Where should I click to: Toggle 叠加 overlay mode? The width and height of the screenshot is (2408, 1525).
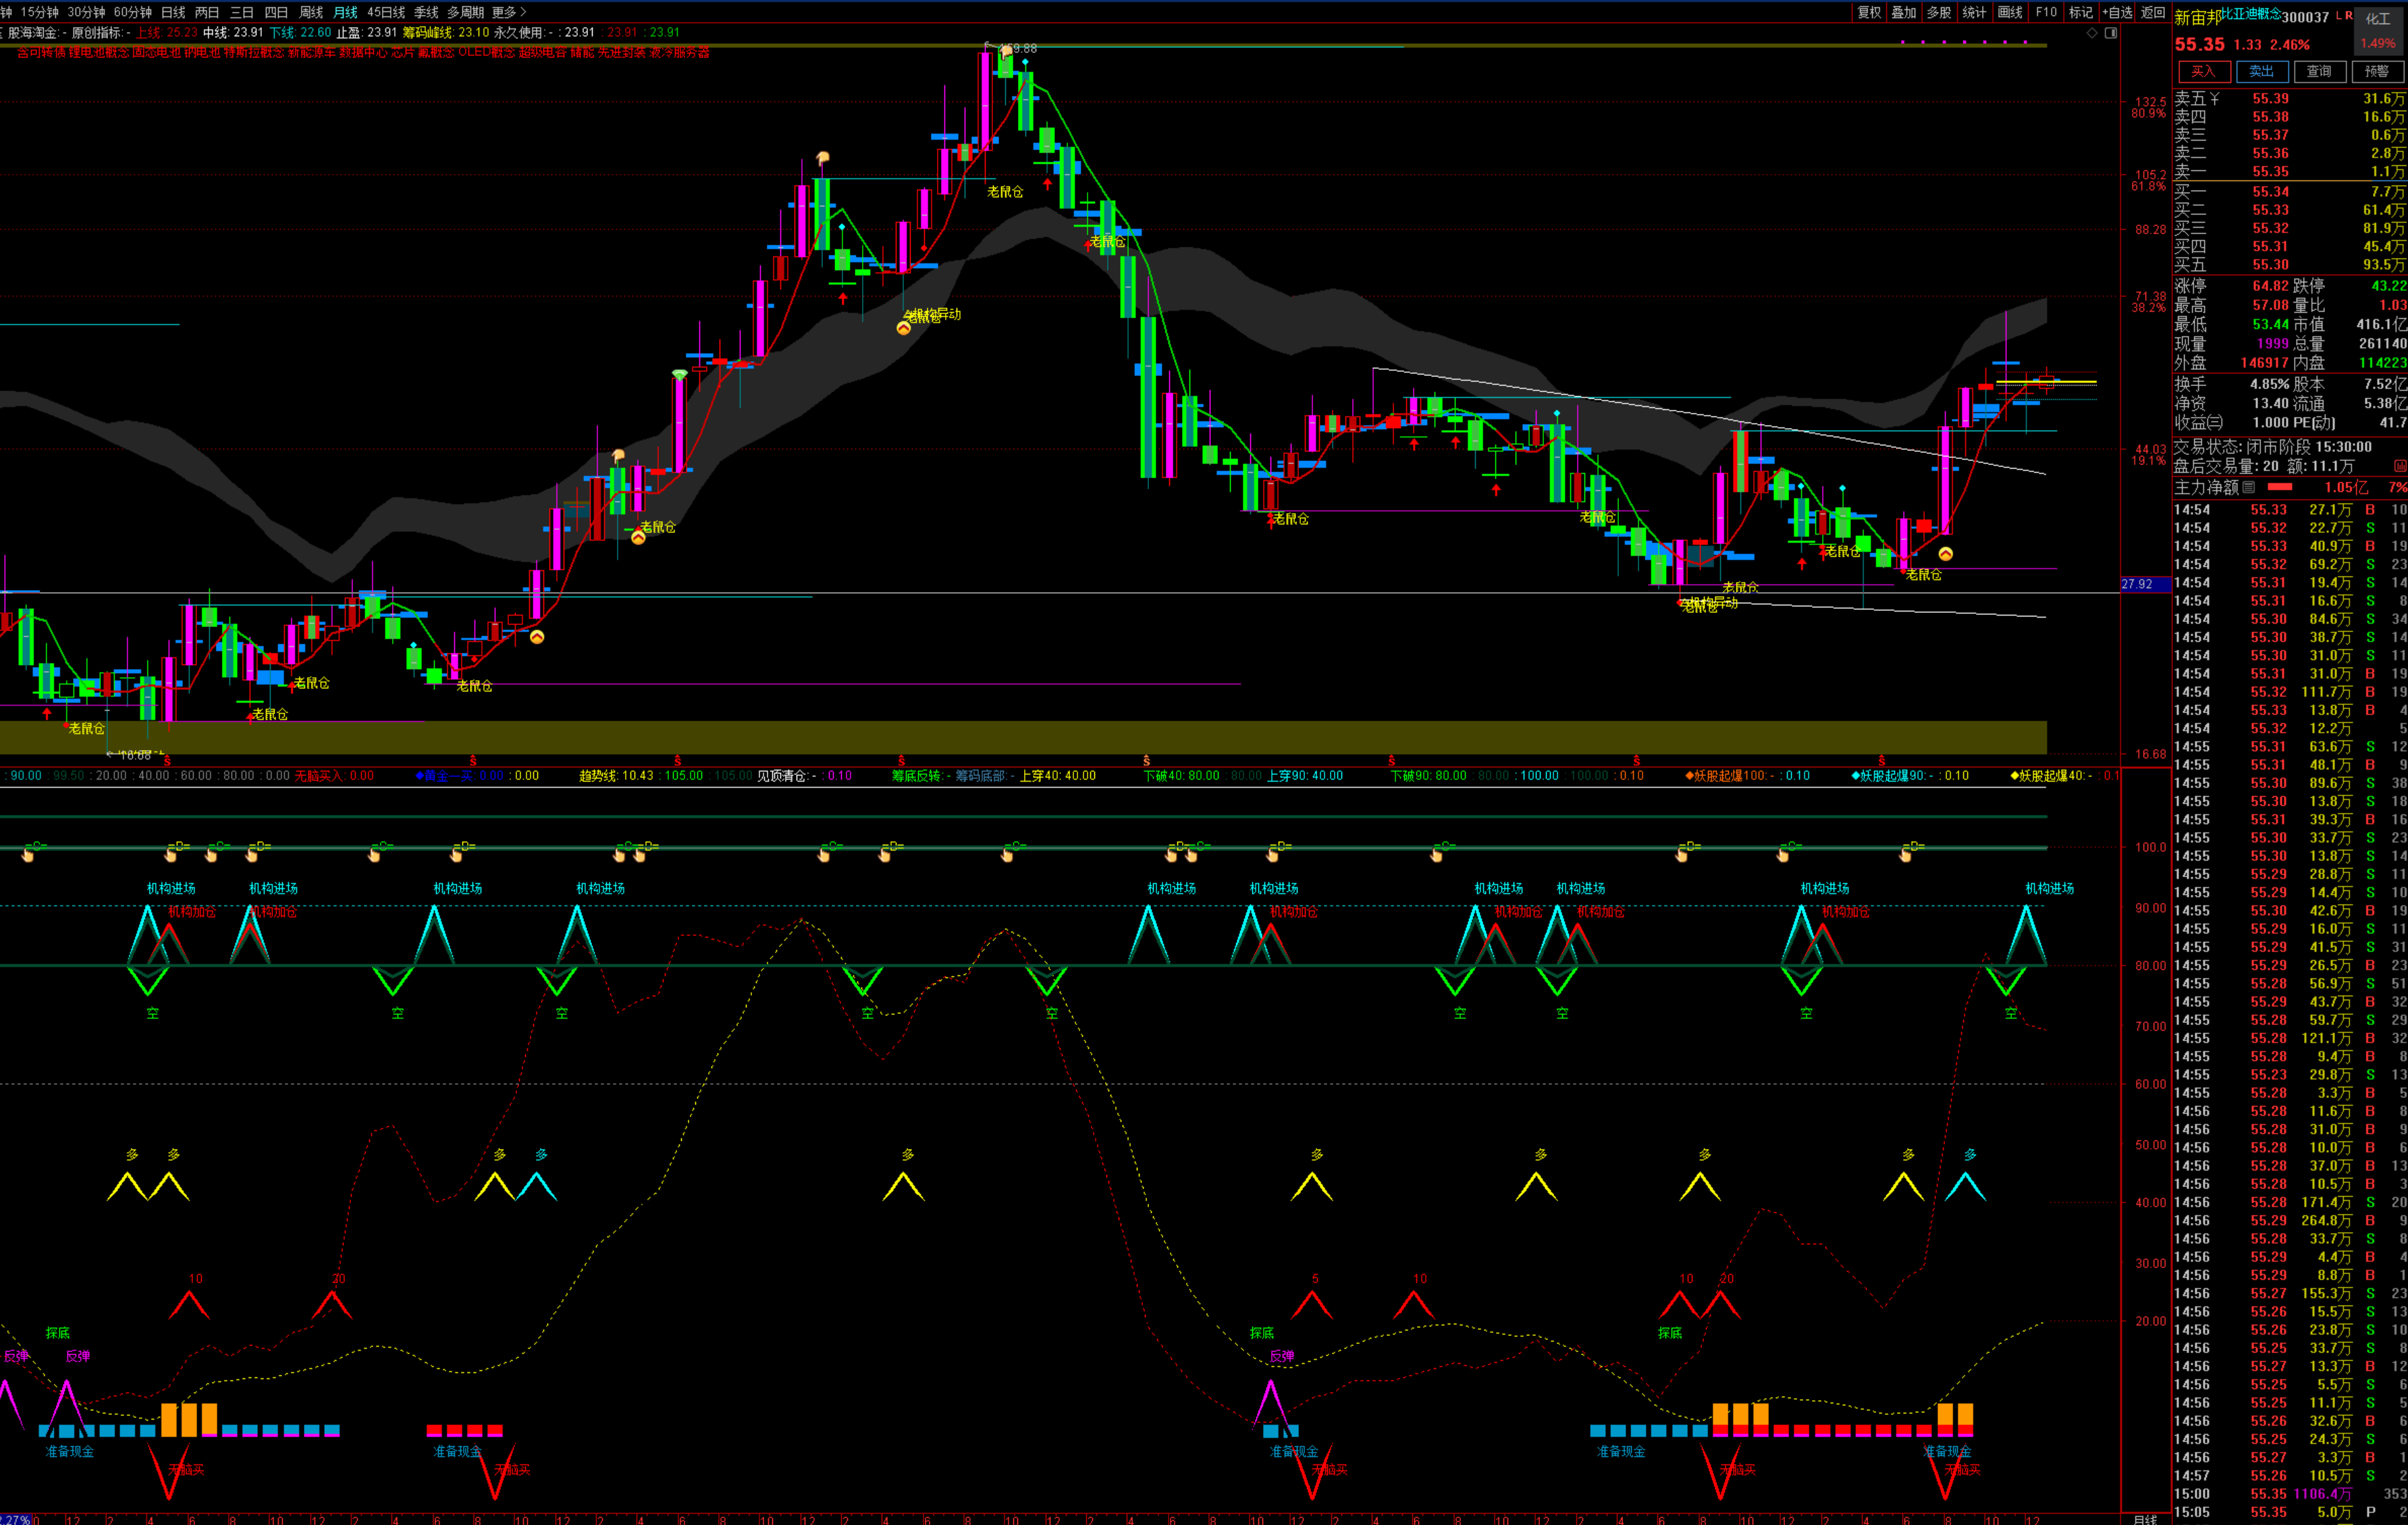1903,12
